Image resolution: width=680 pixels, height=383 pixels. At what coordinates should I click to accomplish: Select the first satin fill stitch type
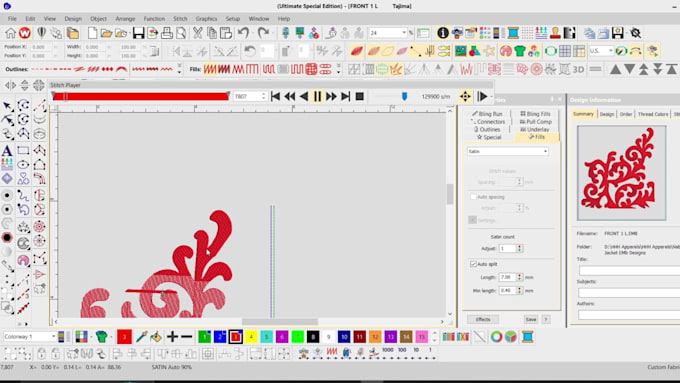209,69
